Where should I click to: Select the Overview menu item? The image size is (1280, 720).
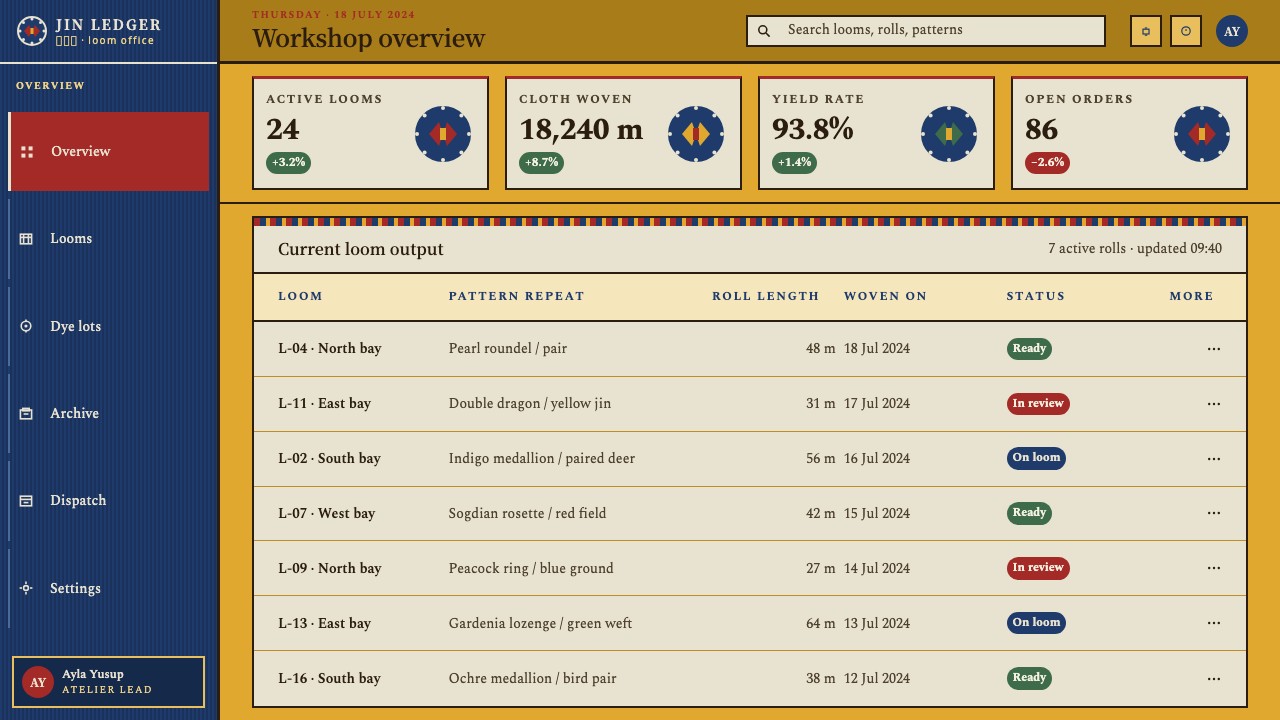tap(109, 151)
